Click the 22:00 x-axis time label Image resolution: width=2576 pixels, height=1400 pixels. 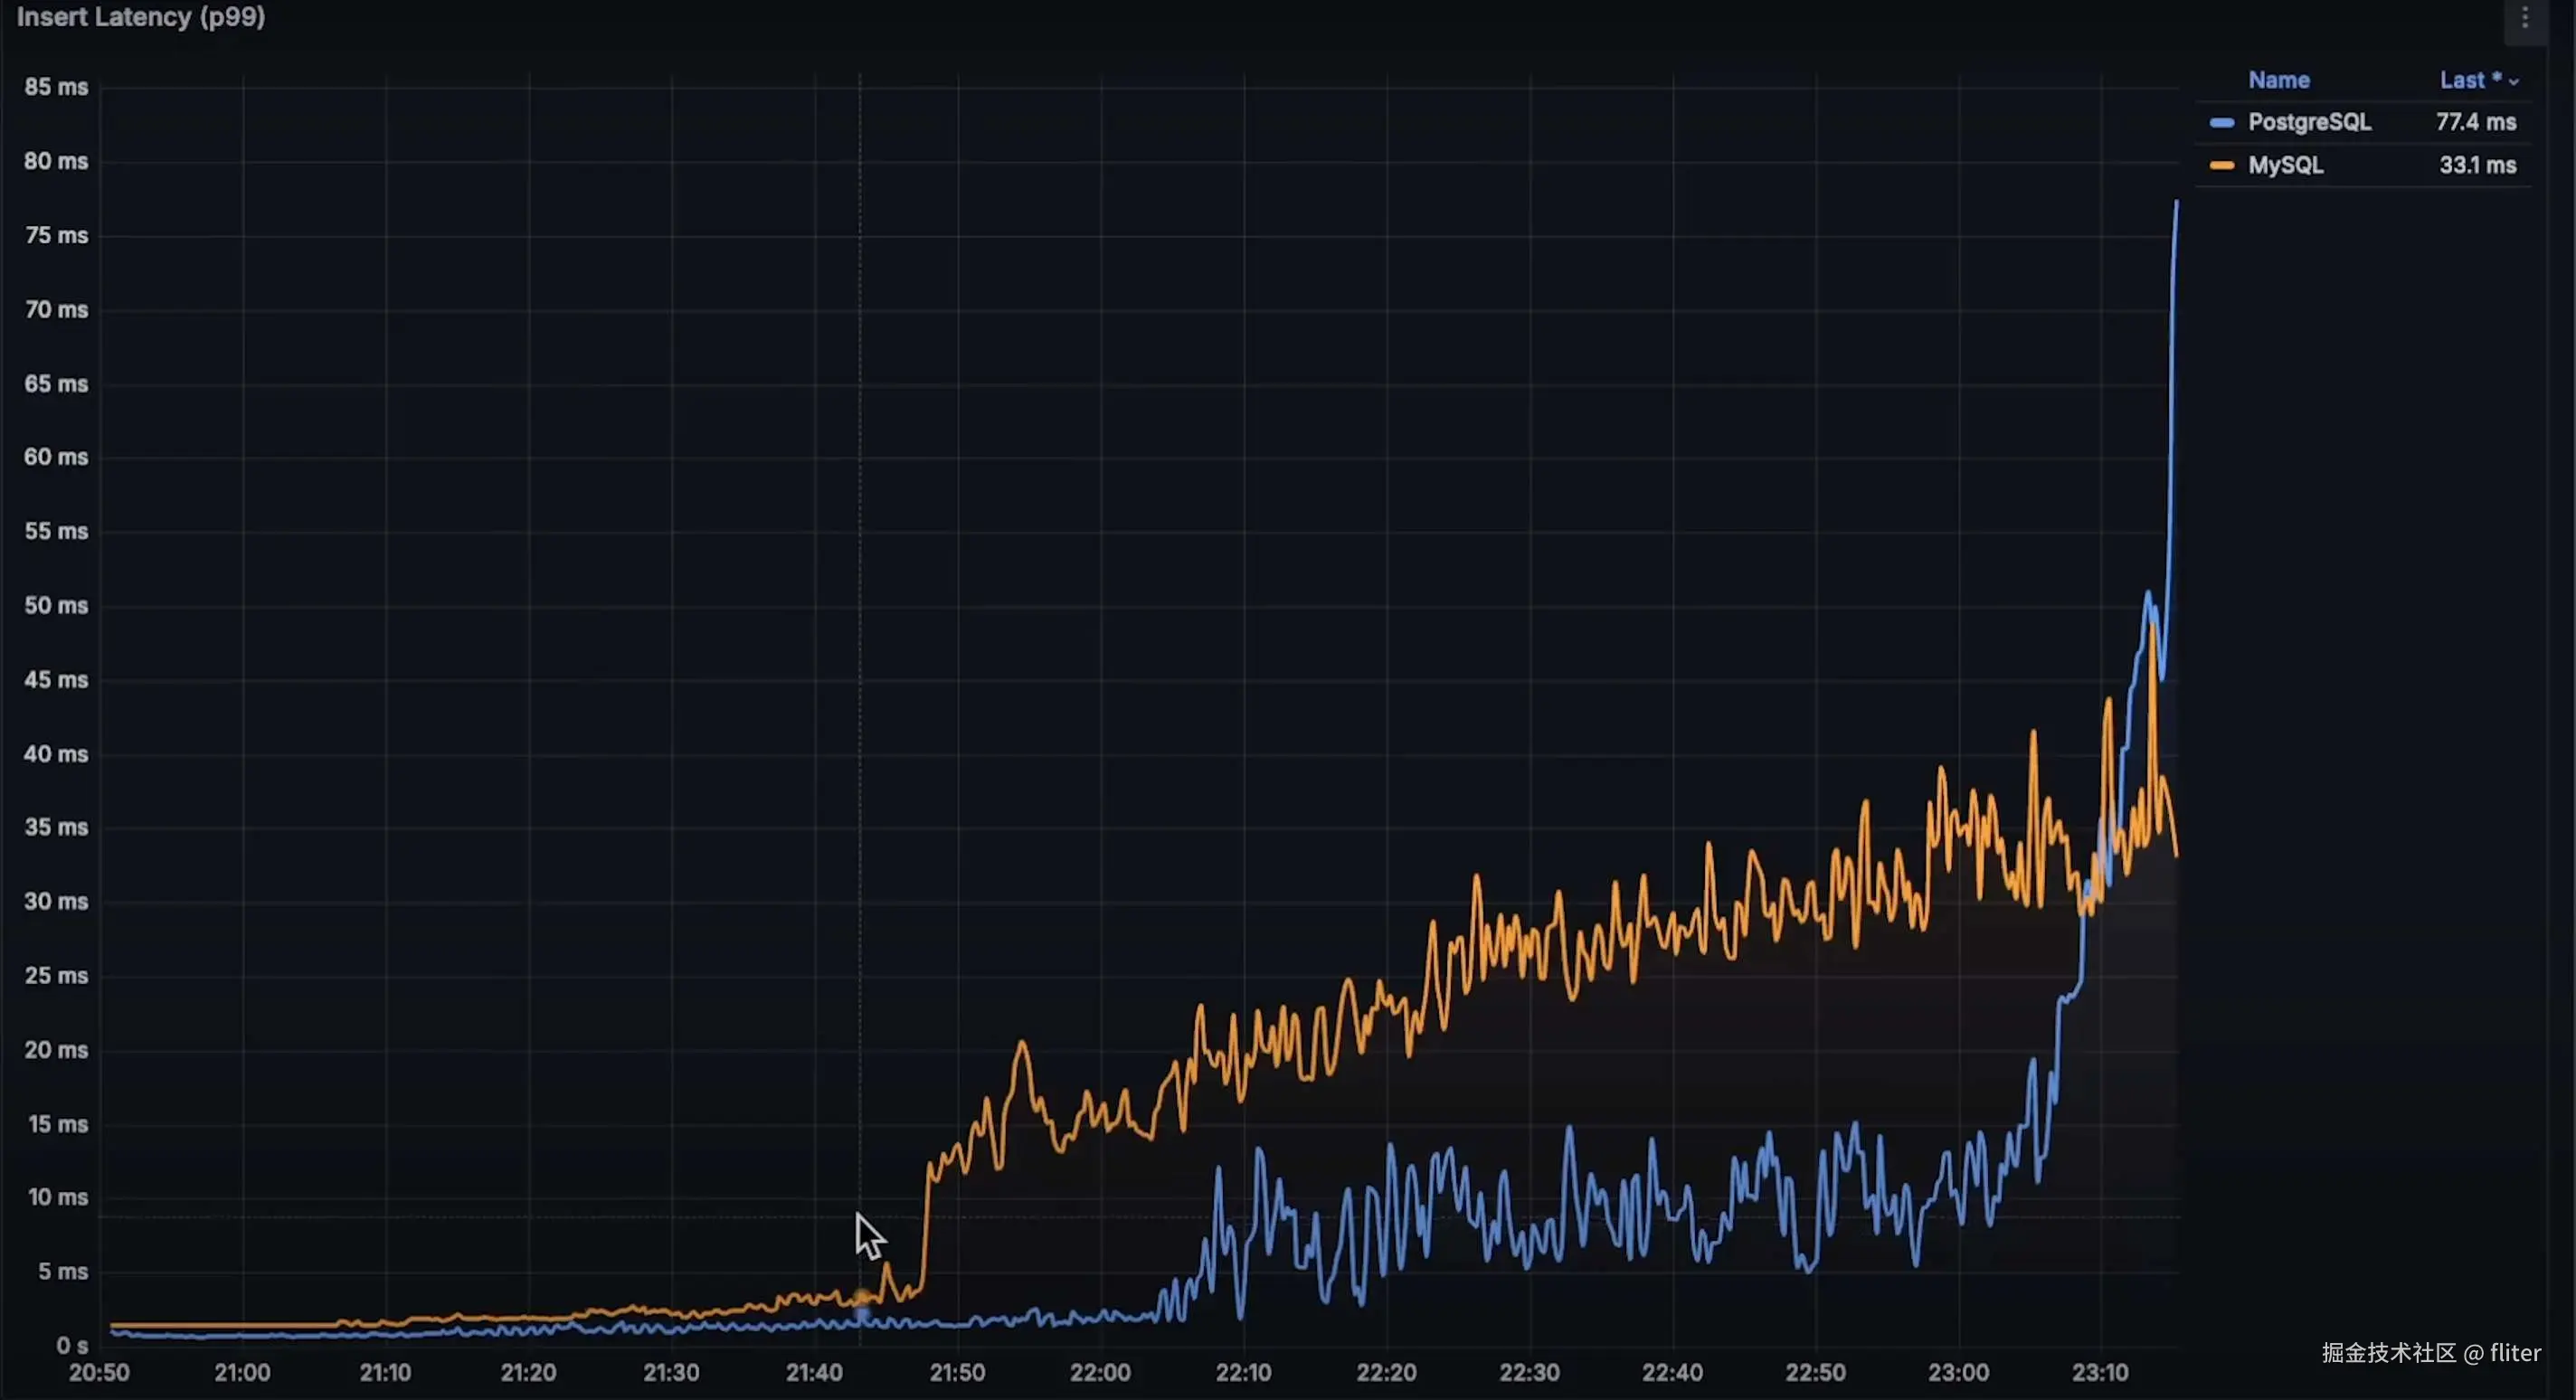pyautogui.click(x=1100, y=1373)
